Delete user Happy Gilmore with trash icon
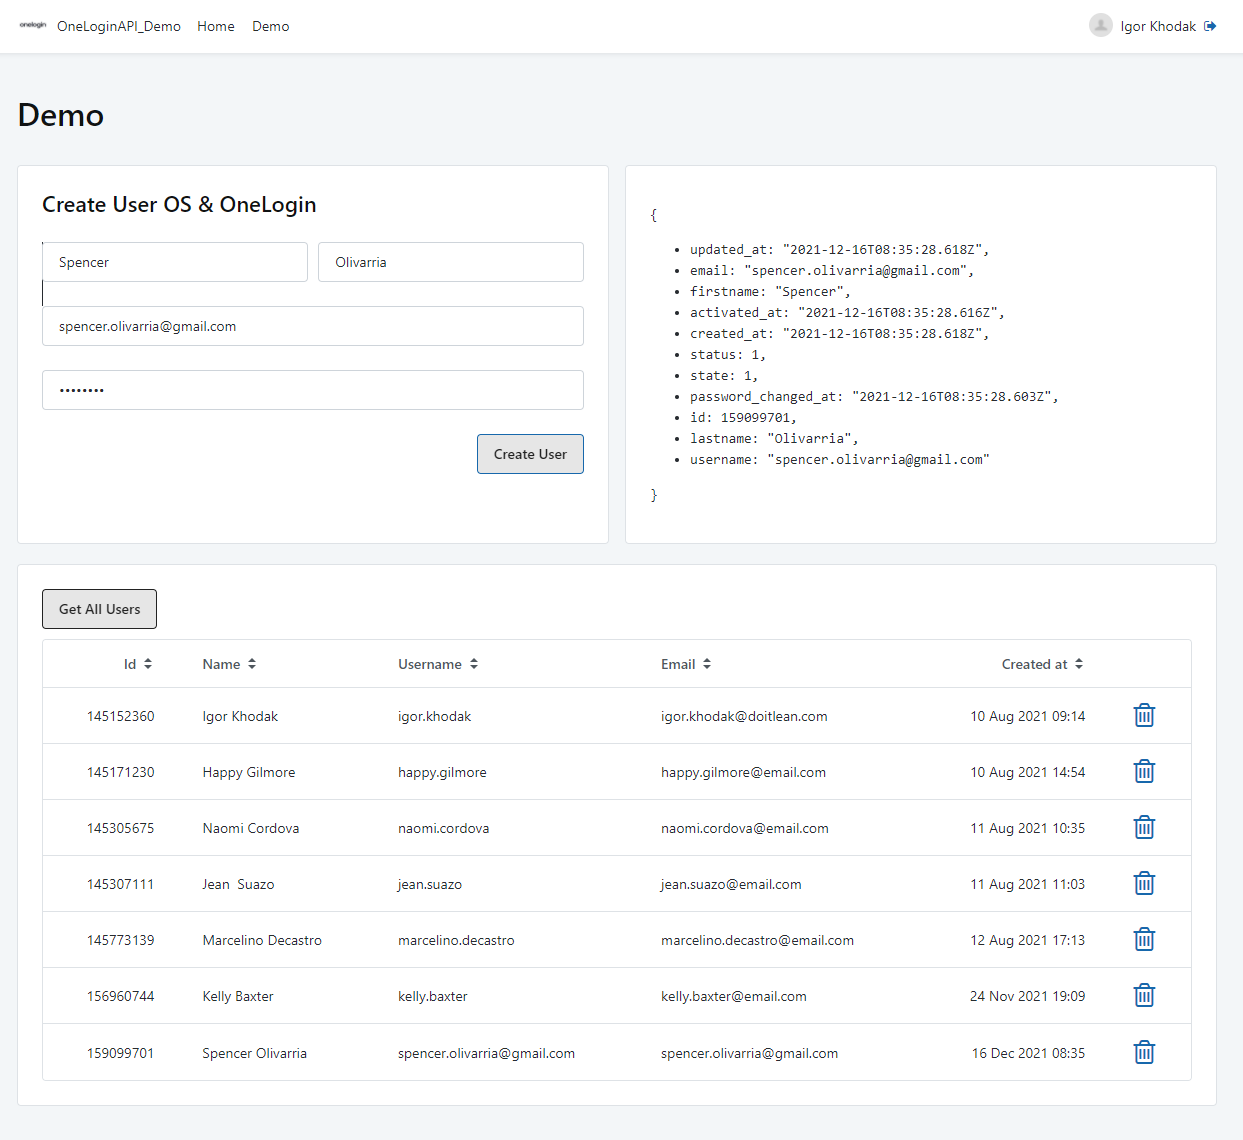Viewport: 1243px width, 1140px height. (1144, 771)
